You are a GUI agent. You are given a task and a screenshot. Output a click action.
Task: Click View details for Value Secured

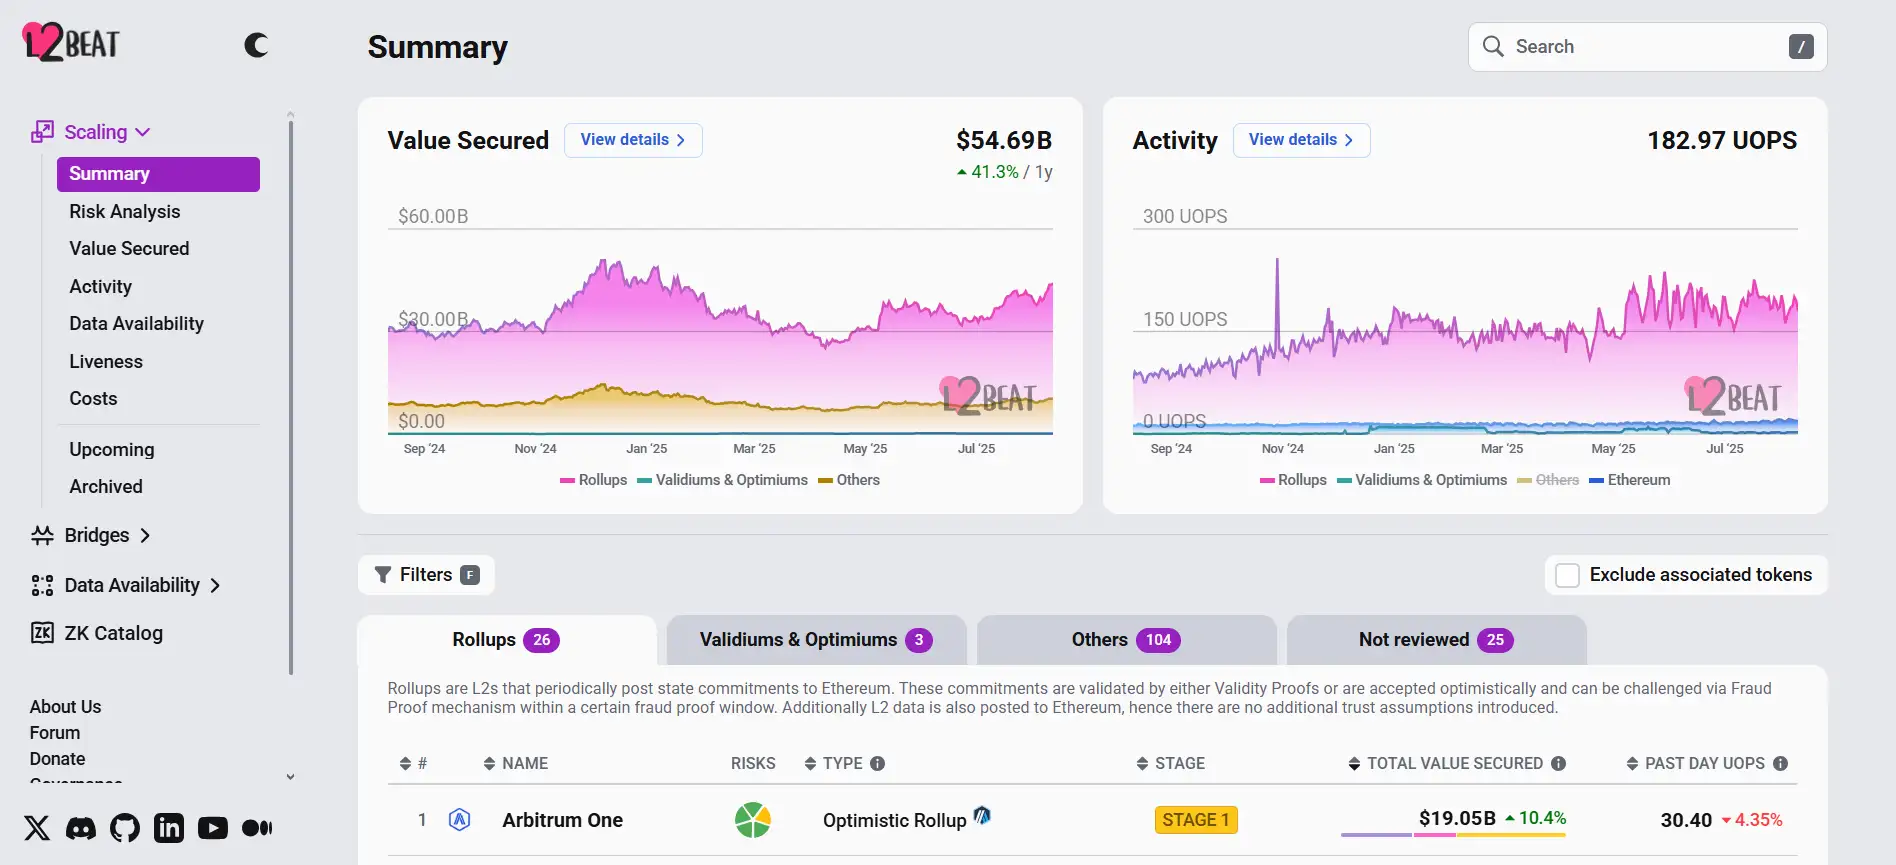[x=633, y=140]
